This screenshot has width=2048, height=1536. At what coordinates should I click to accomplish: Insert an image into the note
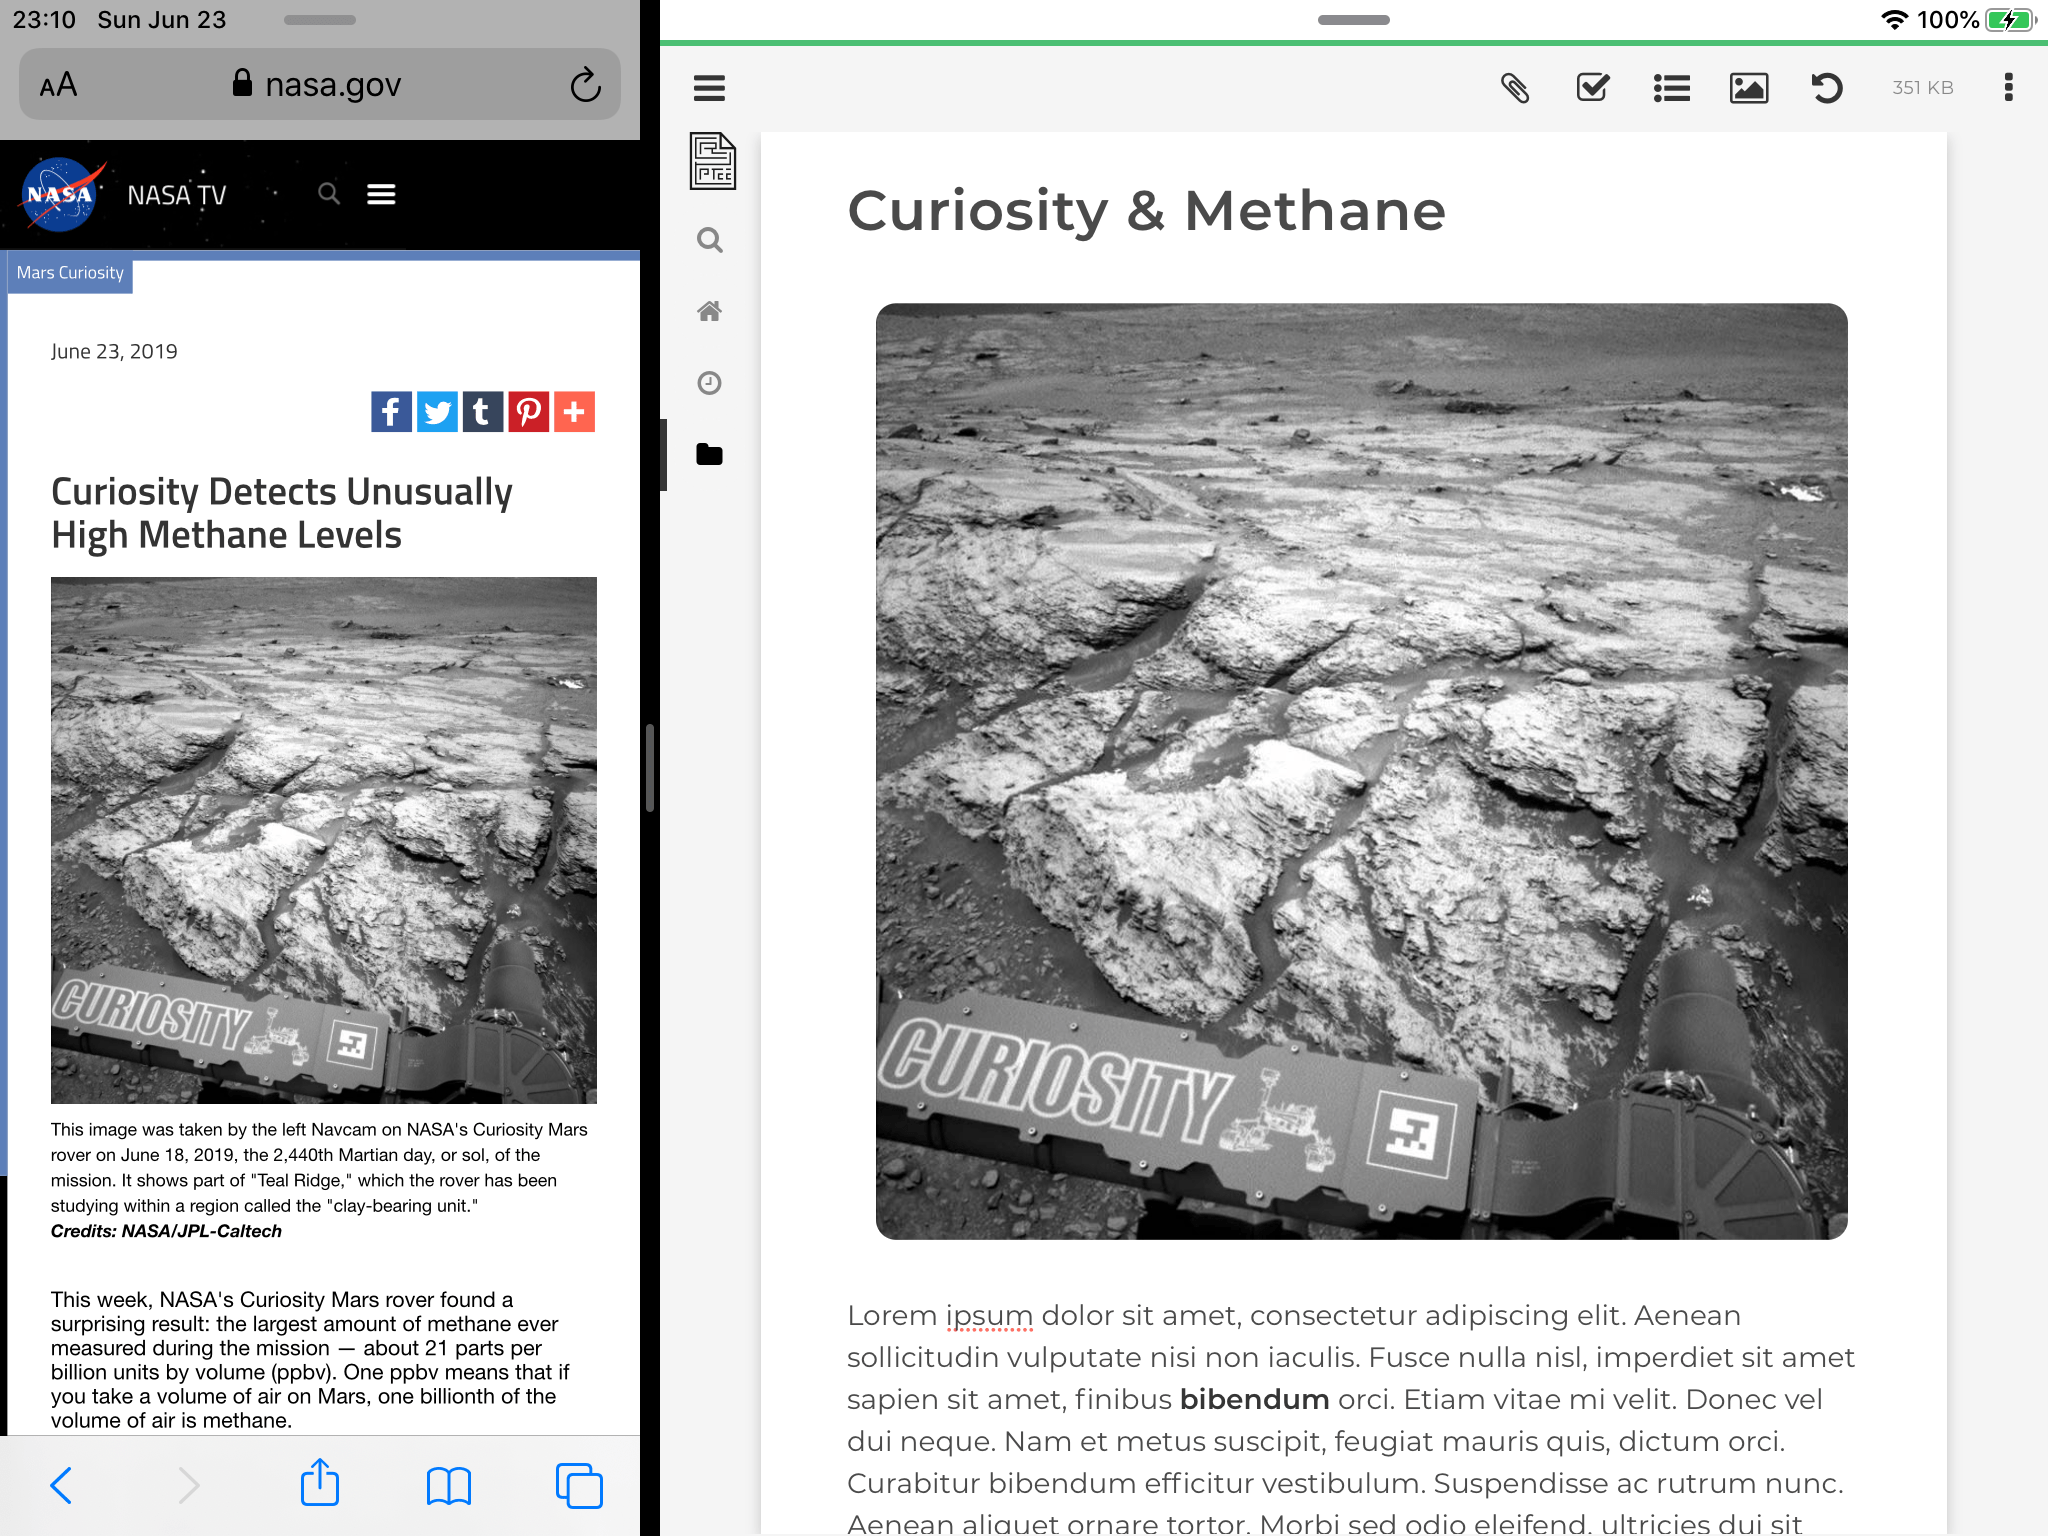[x=1749, y=88]
